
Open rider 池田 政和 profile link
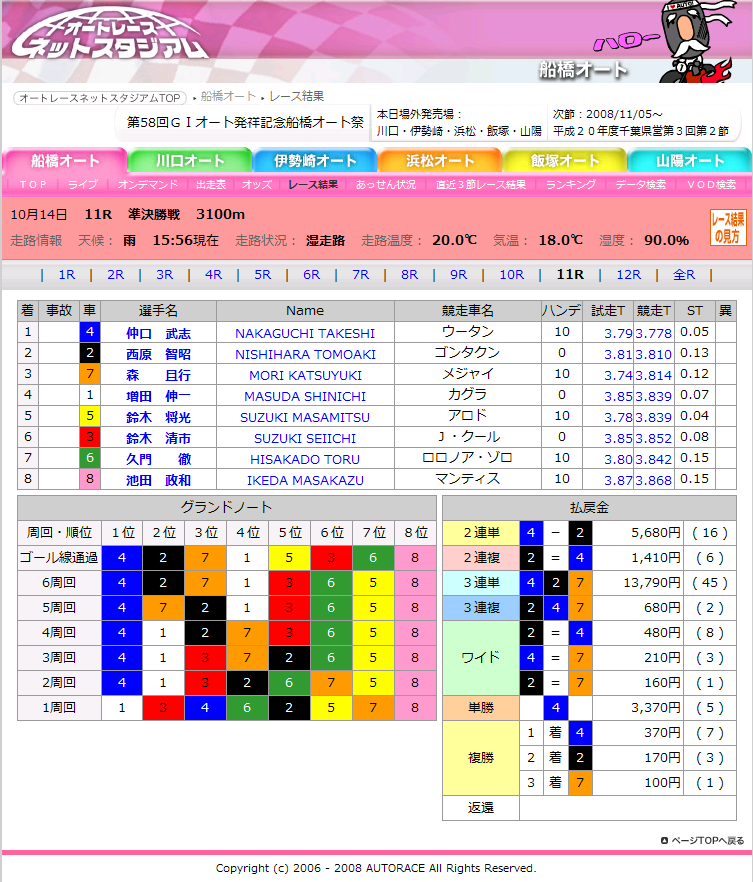158,480
